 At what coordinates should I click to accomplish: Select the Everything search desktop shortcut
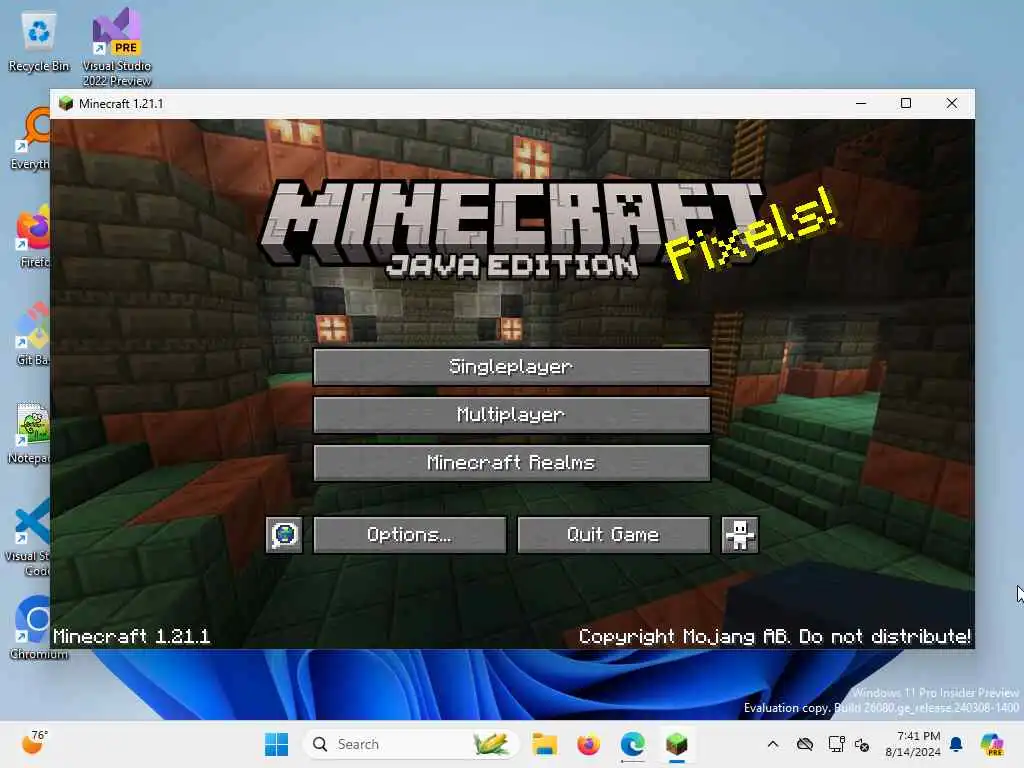tap(30, 139)
